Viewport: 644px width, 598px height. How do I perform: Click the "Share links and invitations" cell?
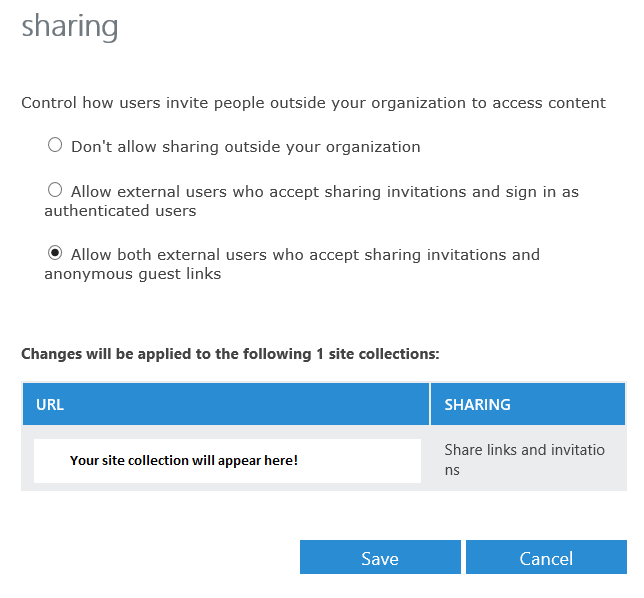524,460
